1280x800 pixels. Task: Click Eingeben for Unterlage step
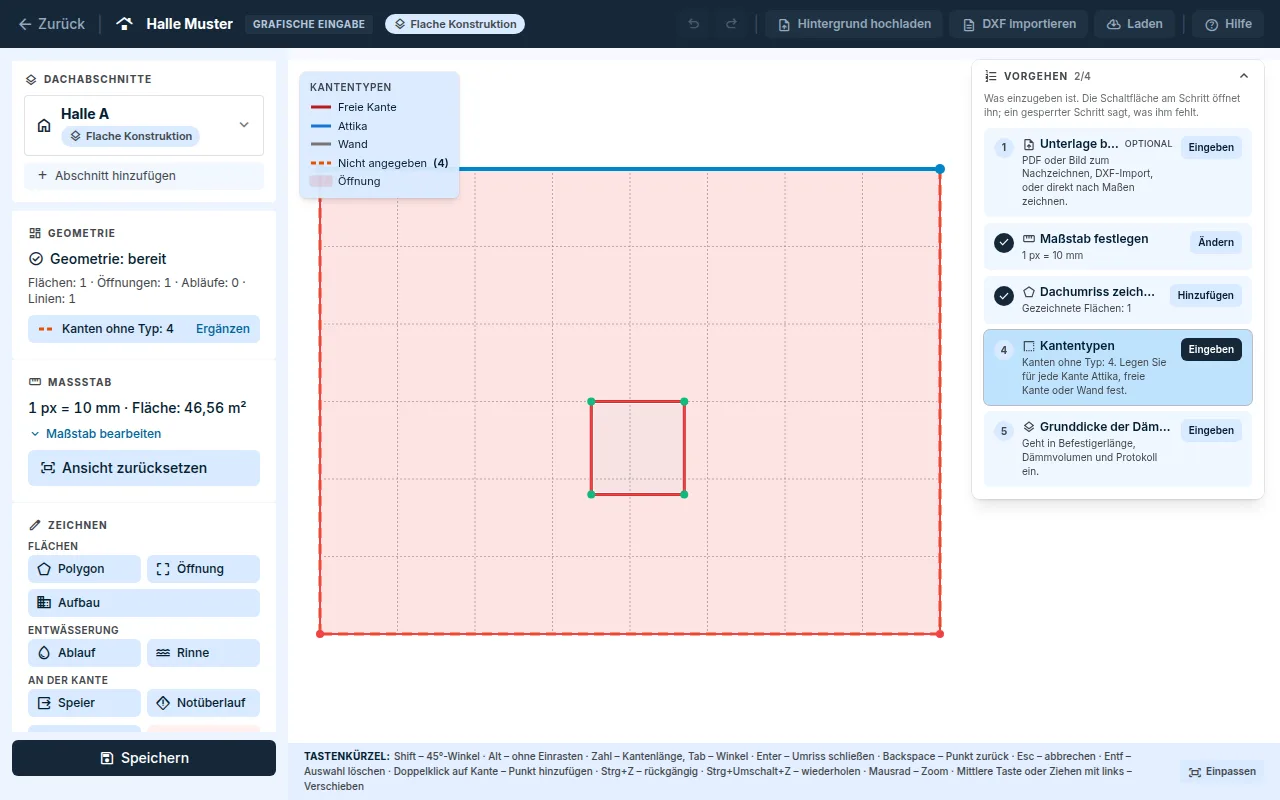1211,147
